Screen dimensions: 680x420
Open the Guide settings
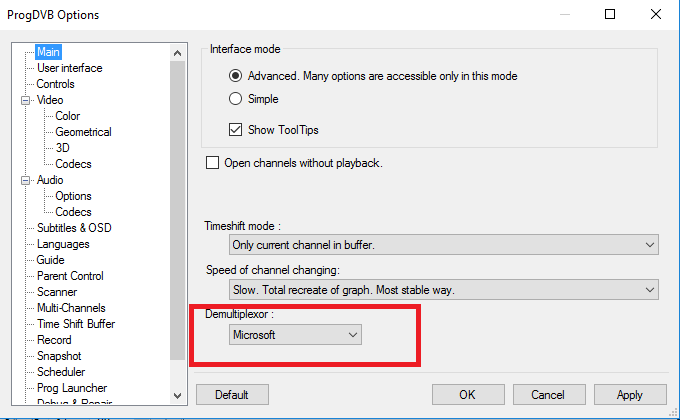click(x=50, y=260)
